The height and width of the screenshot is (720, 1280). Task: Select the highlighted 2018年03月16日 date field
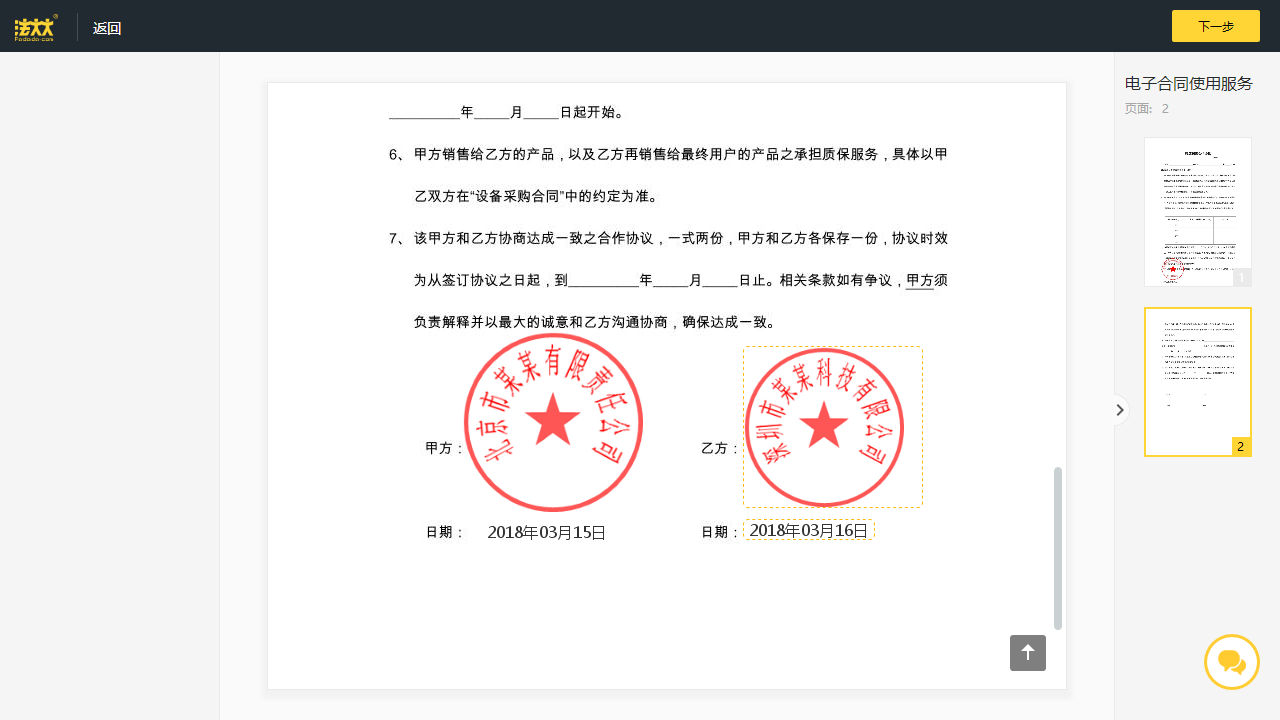point(808,530)
